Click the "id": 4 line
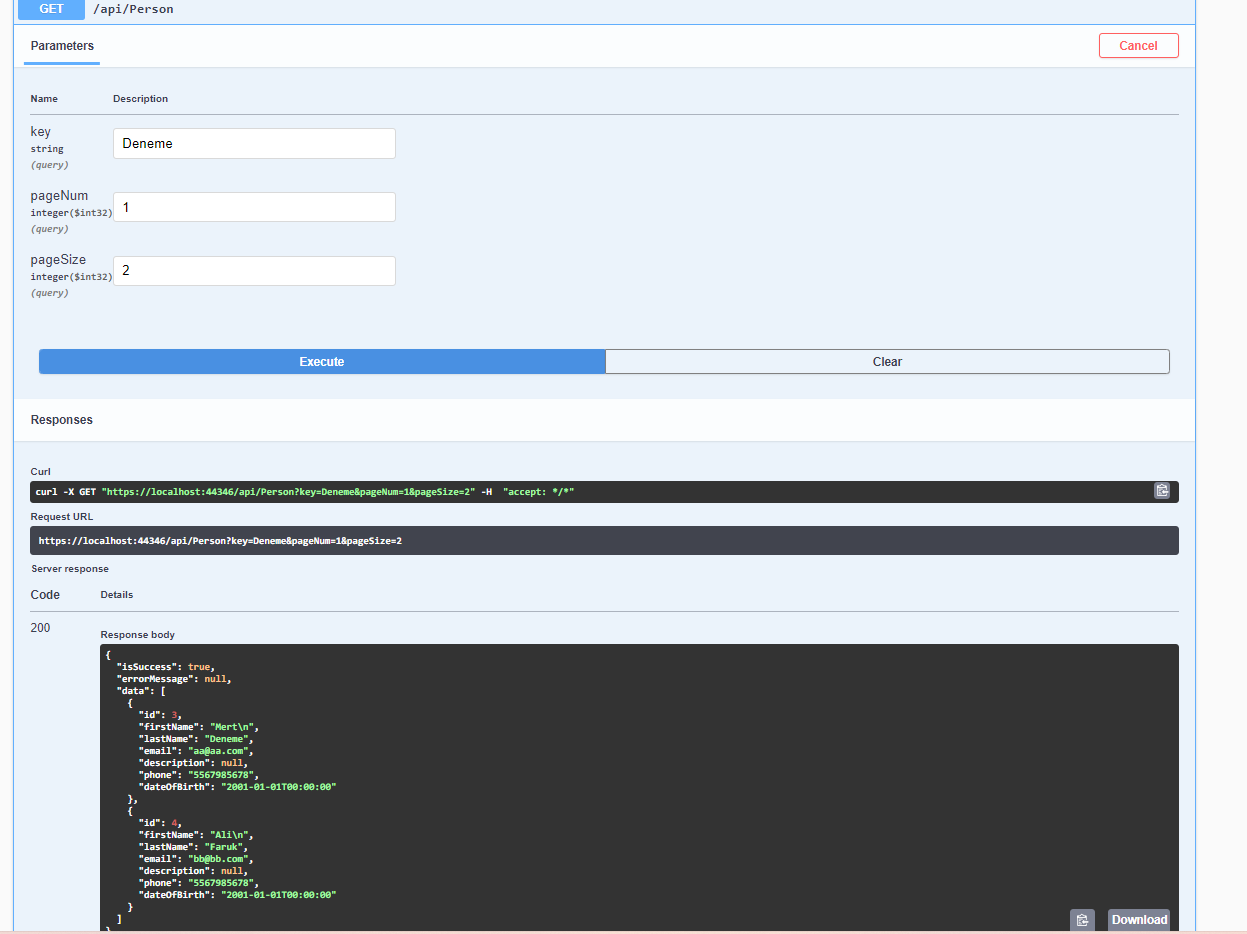1247x934 pixels. [x=160, y=823]
